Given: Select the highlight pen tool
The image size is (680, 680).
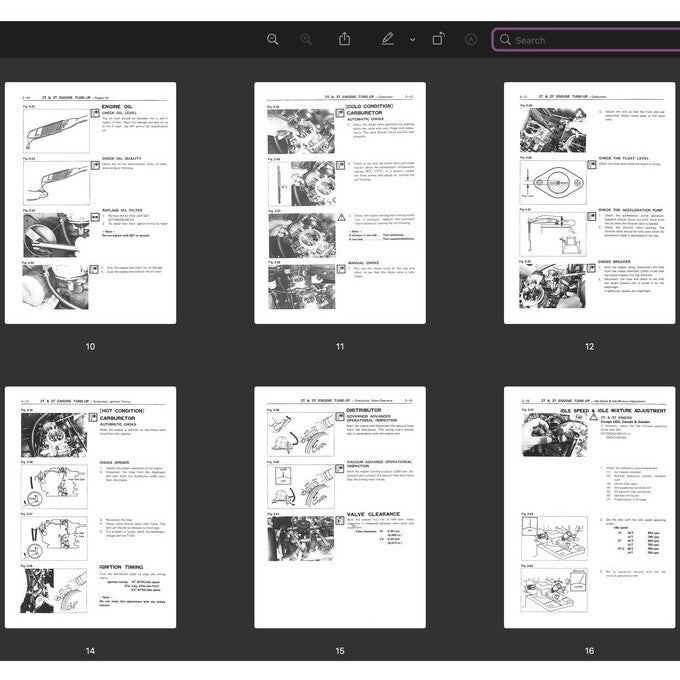Looking at the screenshot, I should point(388,39).
